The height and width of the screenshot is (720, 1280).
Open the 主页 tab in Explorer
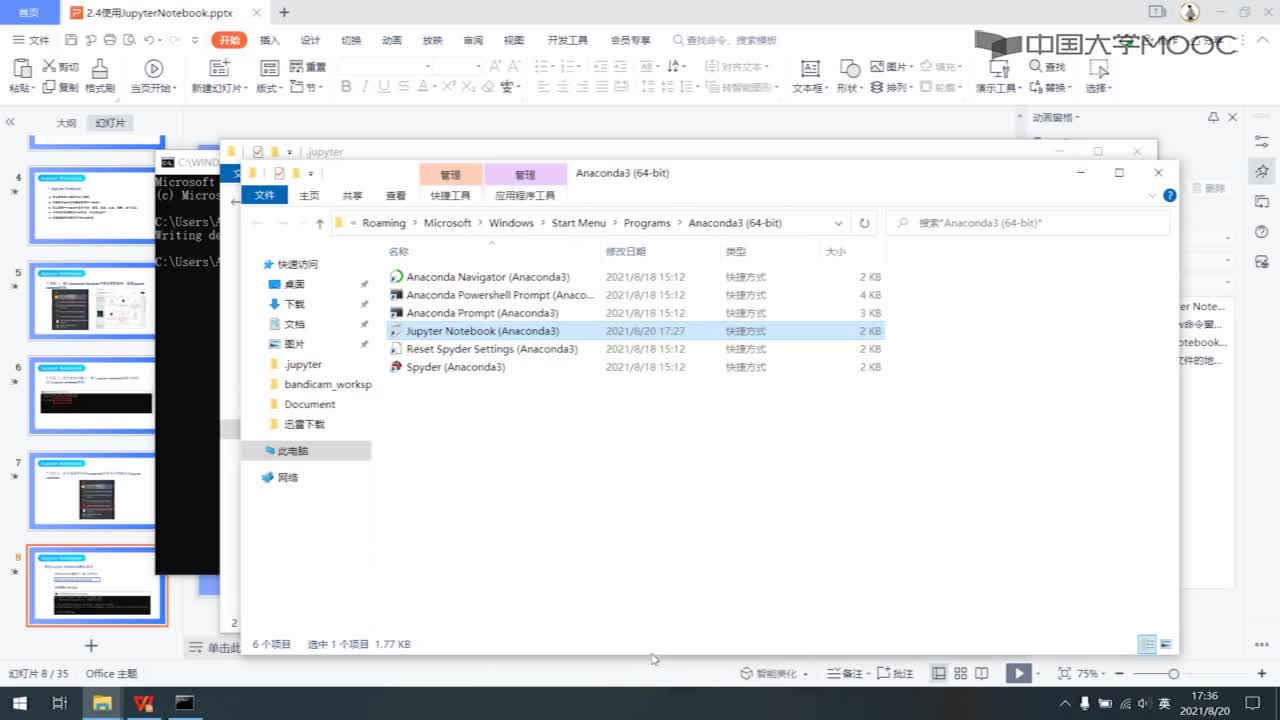tap(309, 196)
